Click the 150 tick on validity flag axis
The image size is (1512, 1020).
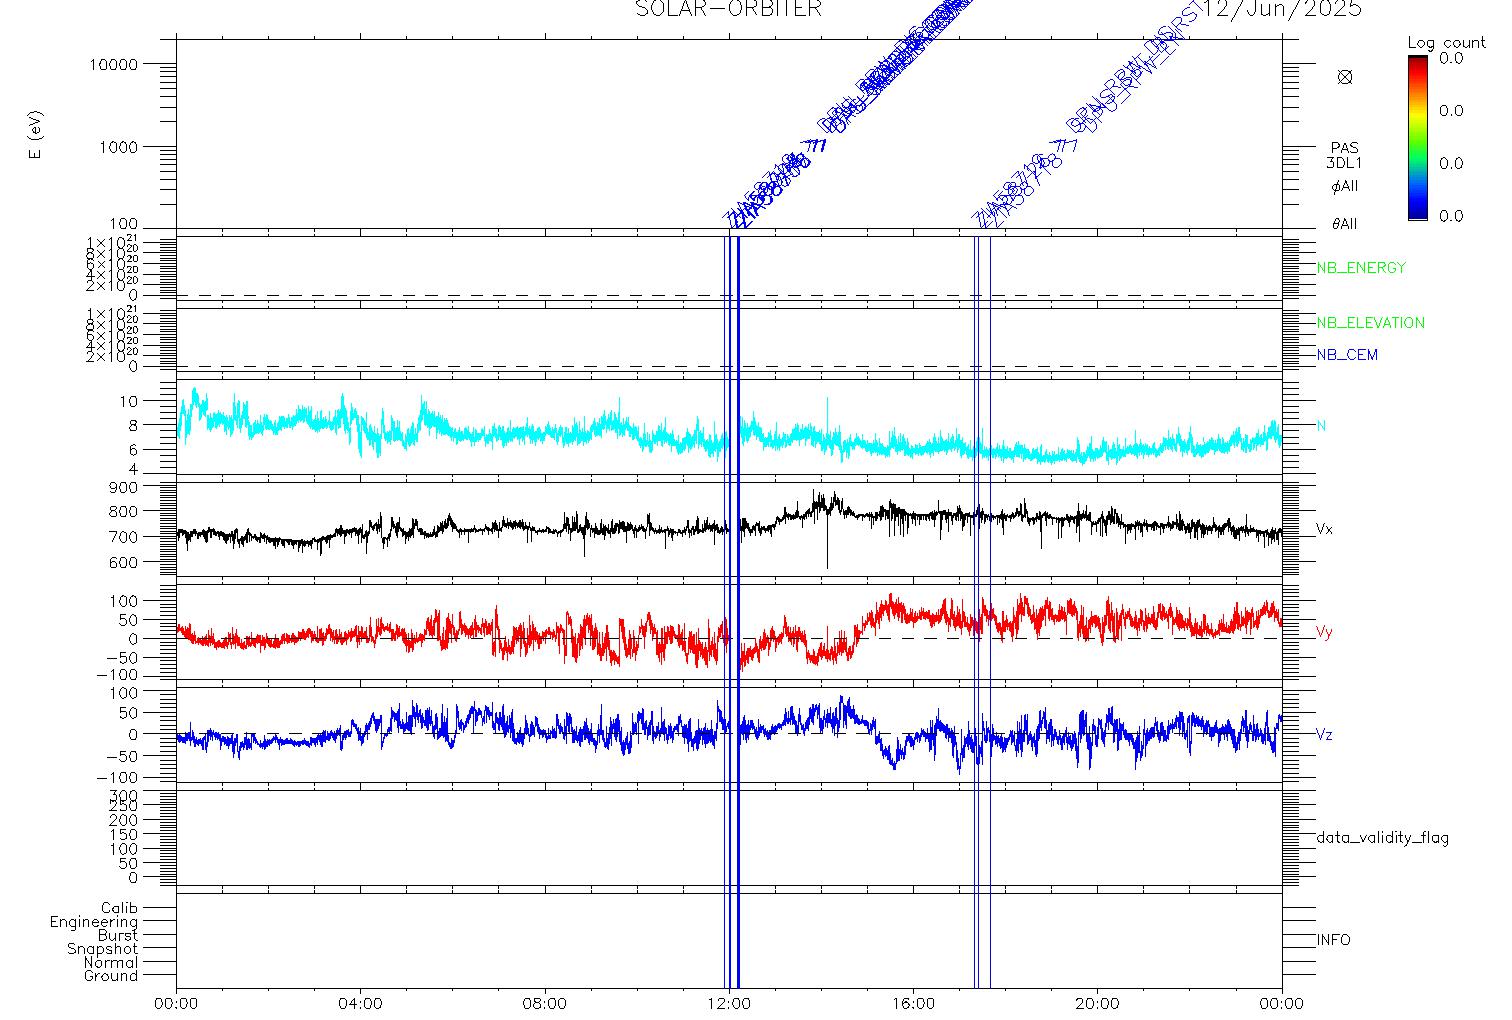[x=124, y=835]
